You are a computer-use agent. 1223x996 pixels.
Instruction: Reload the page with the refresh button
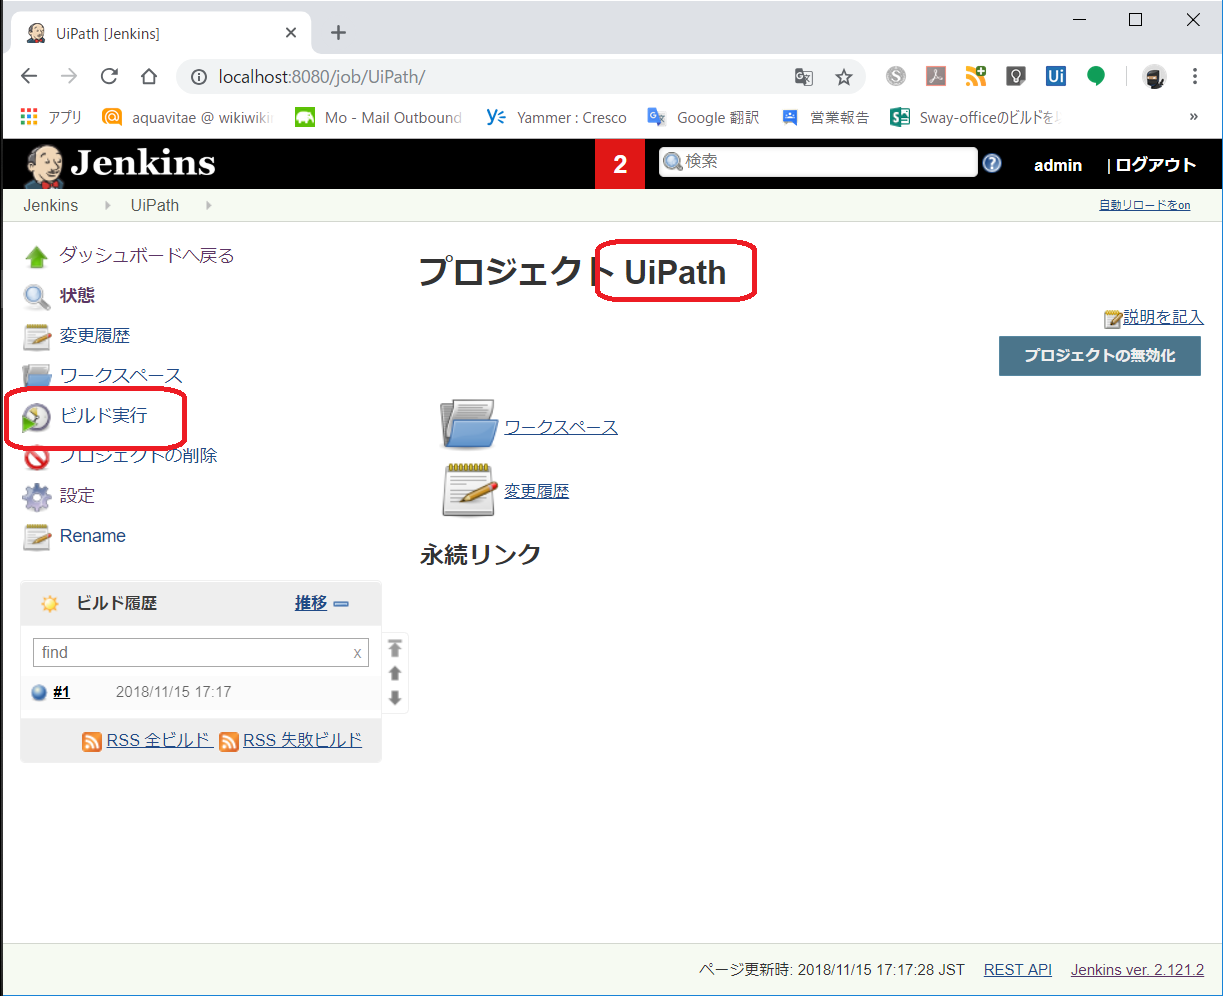coord(109,76)
